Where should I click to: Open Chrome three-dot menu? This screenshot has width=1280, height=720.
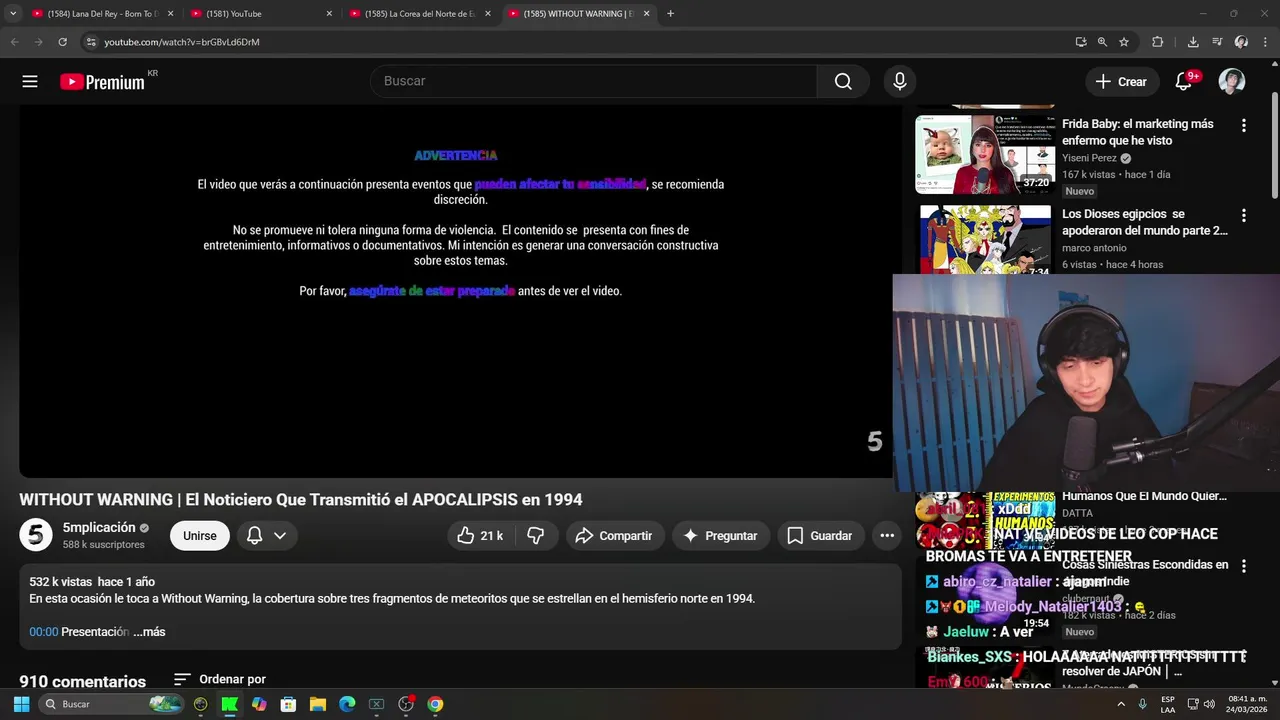(x=1265, y=42)
